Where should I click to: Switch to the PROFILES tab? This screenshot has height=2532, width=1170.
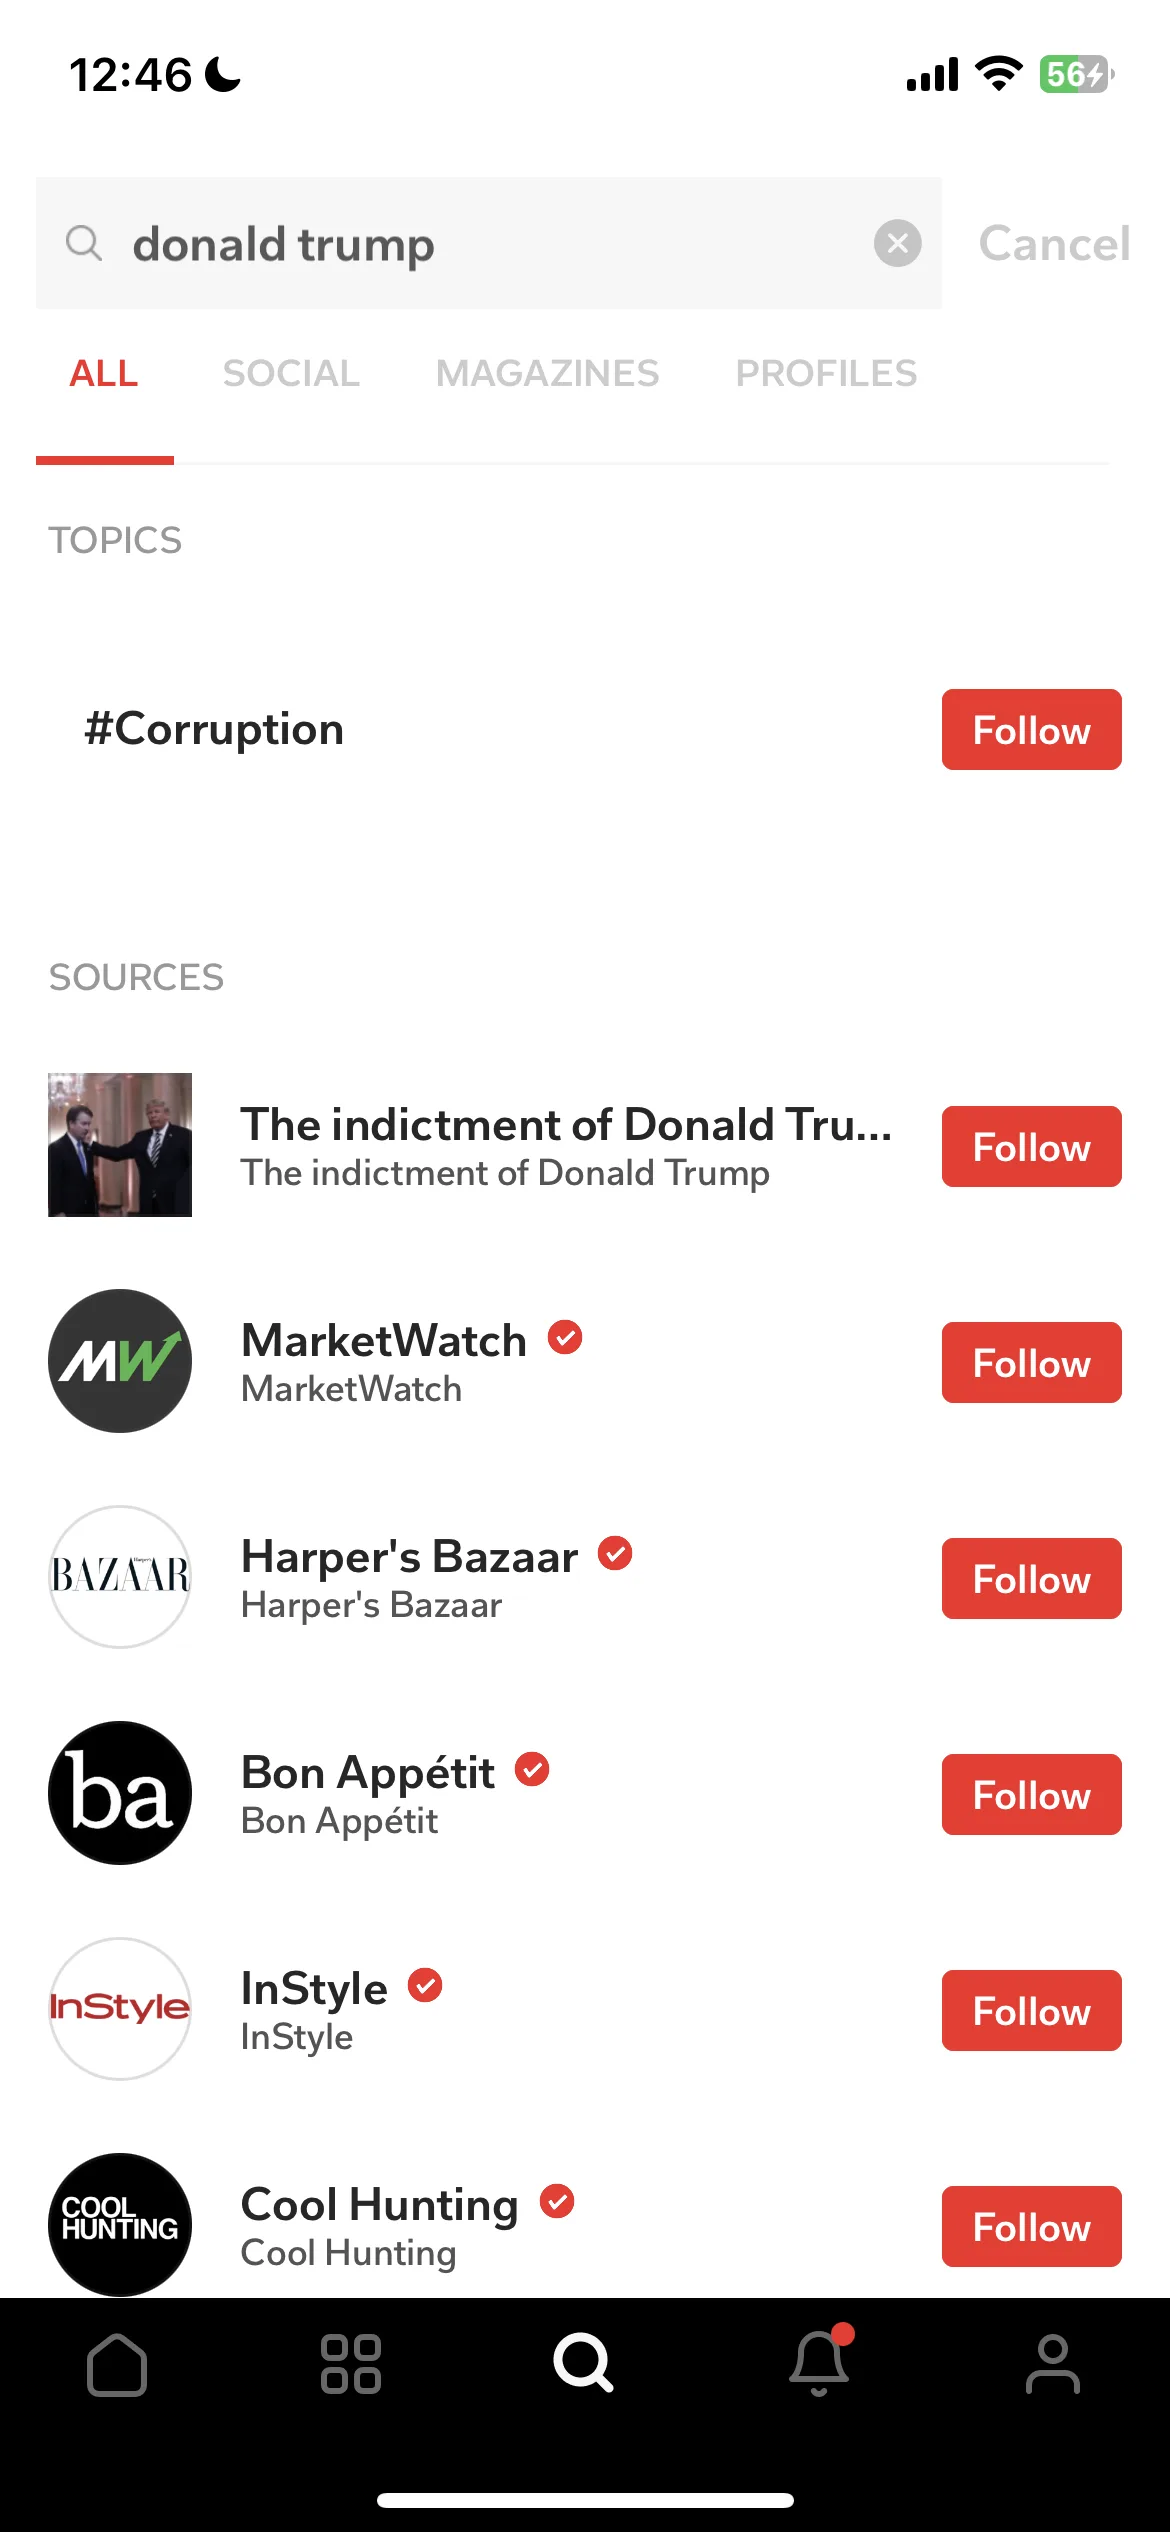pyautogui.click(x=826, y=373)
